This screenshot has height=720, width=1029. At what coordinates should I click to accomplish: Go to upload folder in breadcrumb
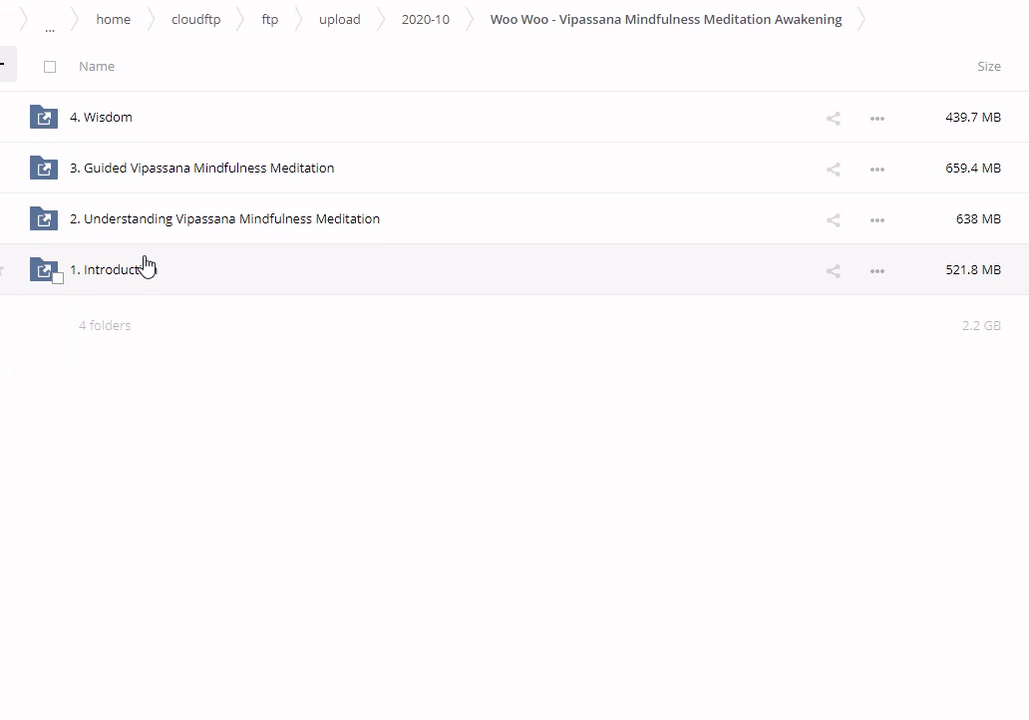click(x=339, y=20)
